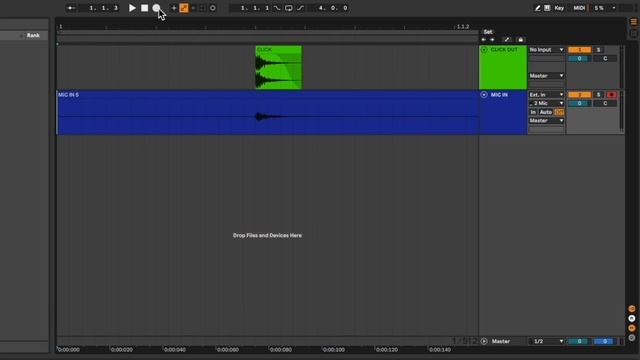Toggle the Punch-Out switch
The width and height of the screenshot is (640, 360).
coord(300,8)
